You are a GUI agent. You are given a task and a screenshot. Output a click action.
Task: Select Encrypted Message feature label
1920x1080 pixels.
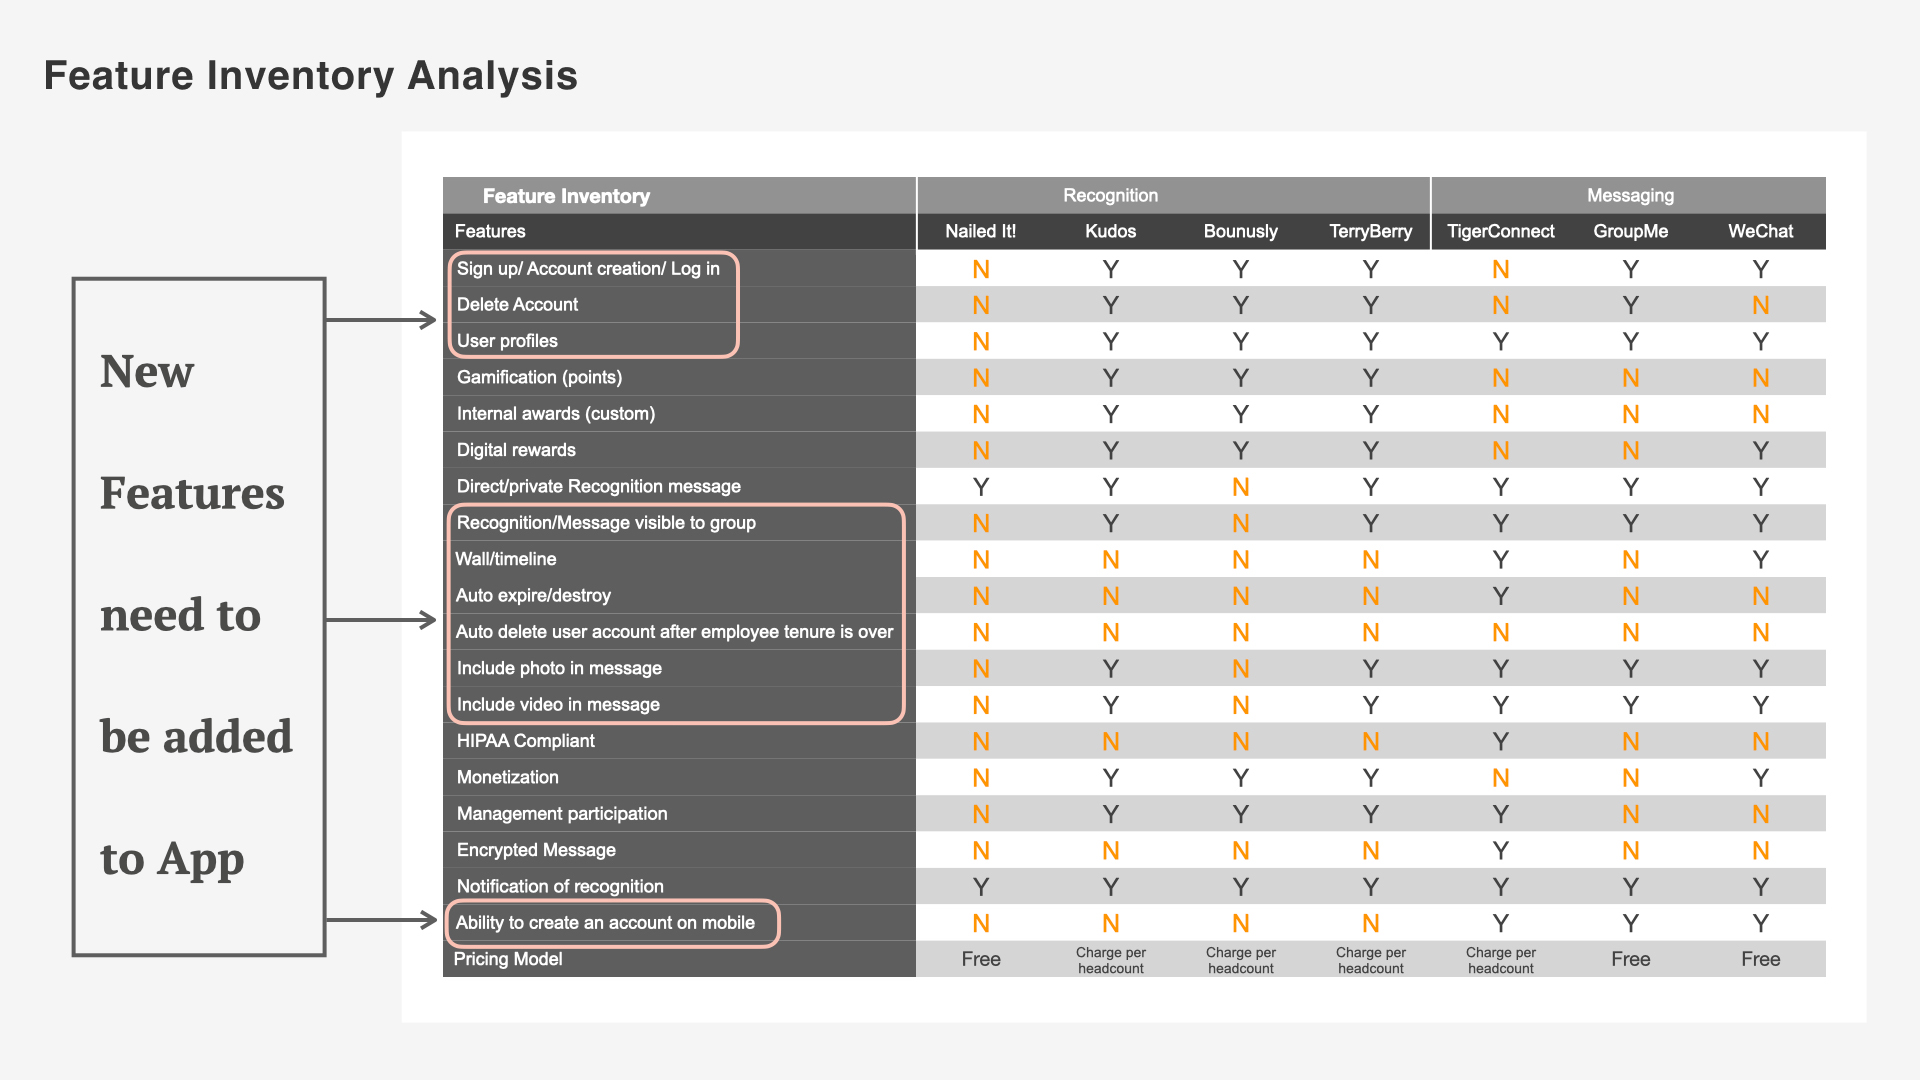[536, 850]
